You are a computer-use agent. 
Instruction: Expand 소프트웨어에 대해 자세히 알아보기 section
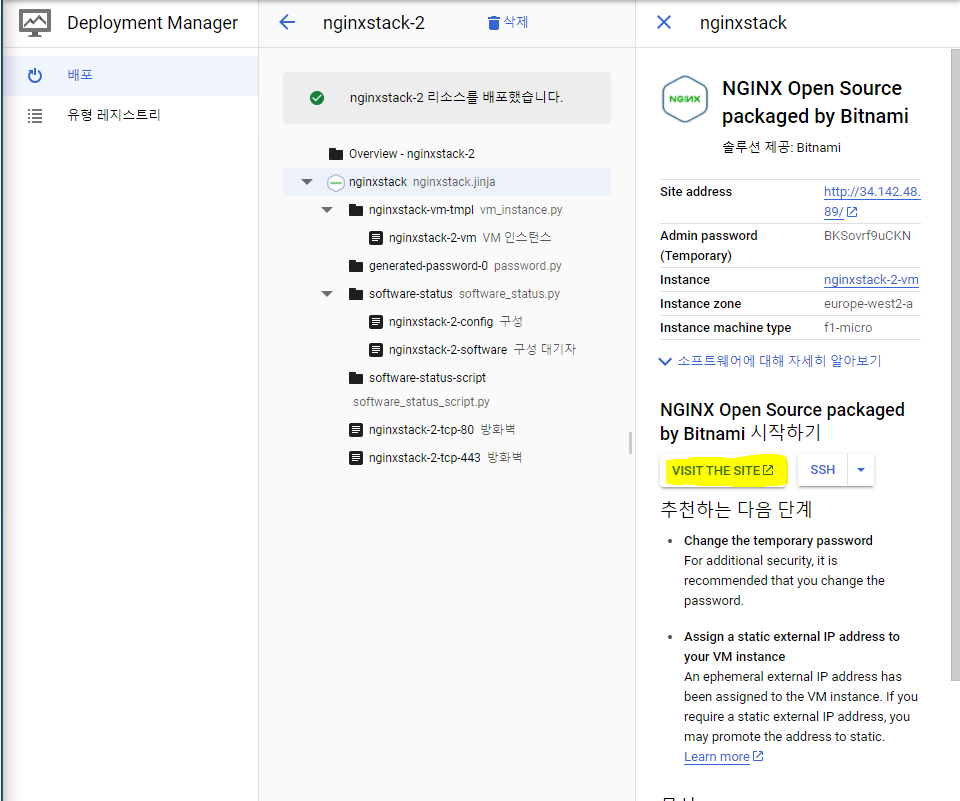pos(770,361)
